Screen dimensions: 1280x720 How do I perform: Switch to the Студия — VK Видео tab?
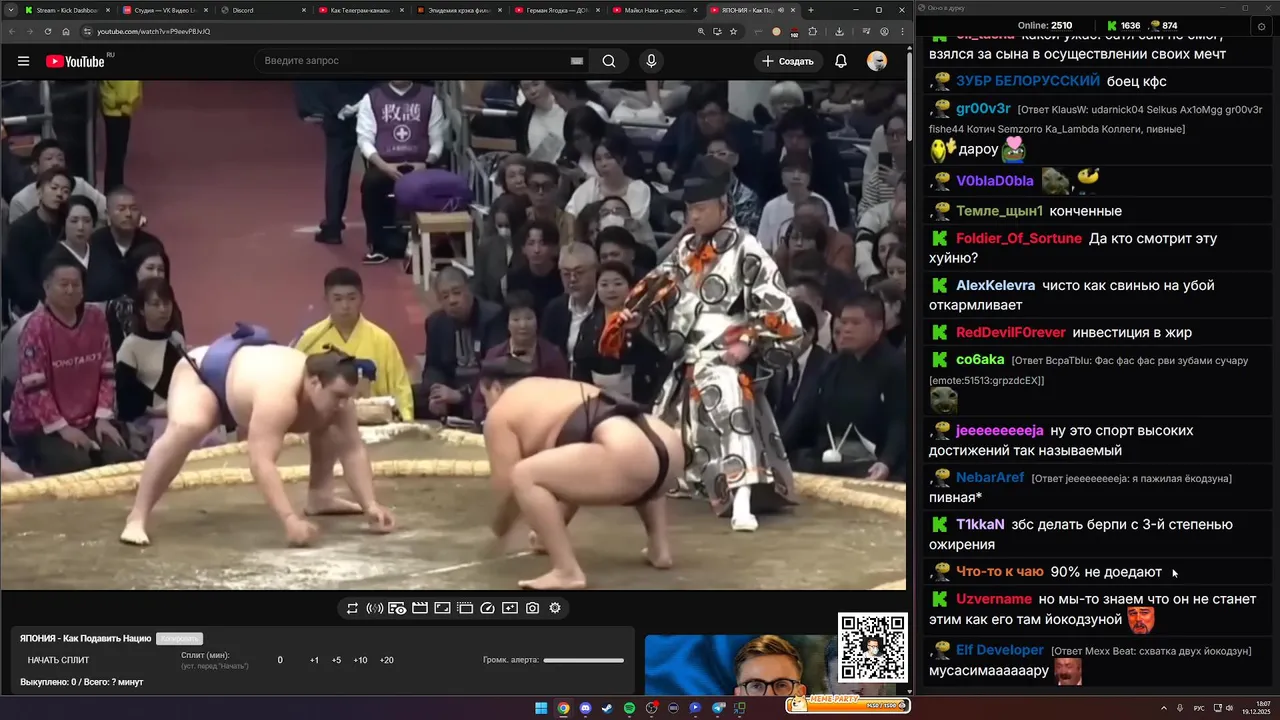164,10
